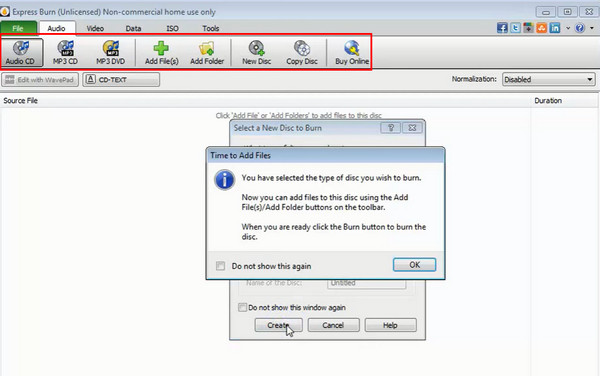
Task: Open the blue help question-mark icon
Action: click(580, 28)
